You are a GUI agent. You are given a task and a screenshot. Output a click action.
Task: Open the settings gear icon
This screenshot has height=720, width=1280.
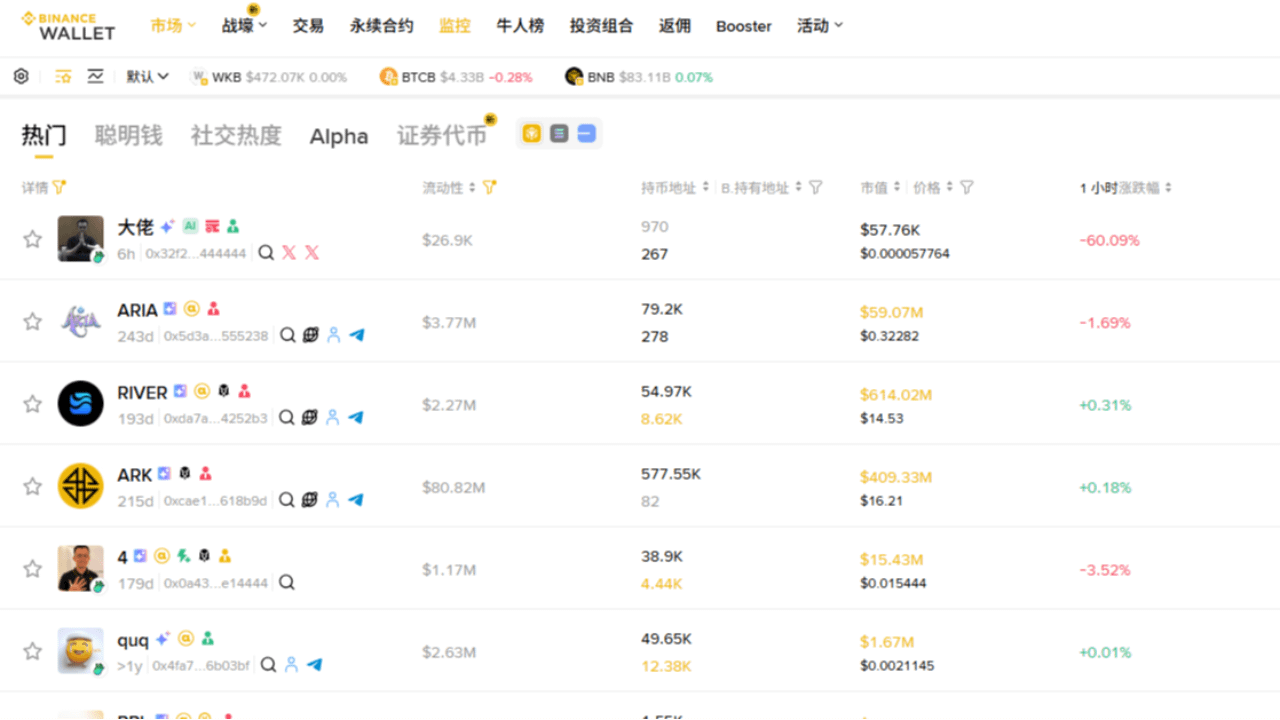[x=21, y=77]
